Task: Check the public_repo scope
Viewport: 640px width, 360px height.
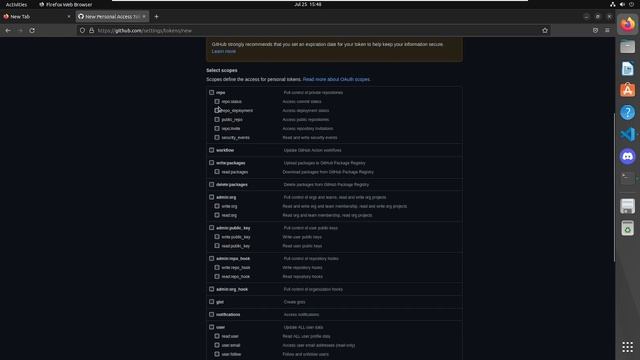Action: 217,120
